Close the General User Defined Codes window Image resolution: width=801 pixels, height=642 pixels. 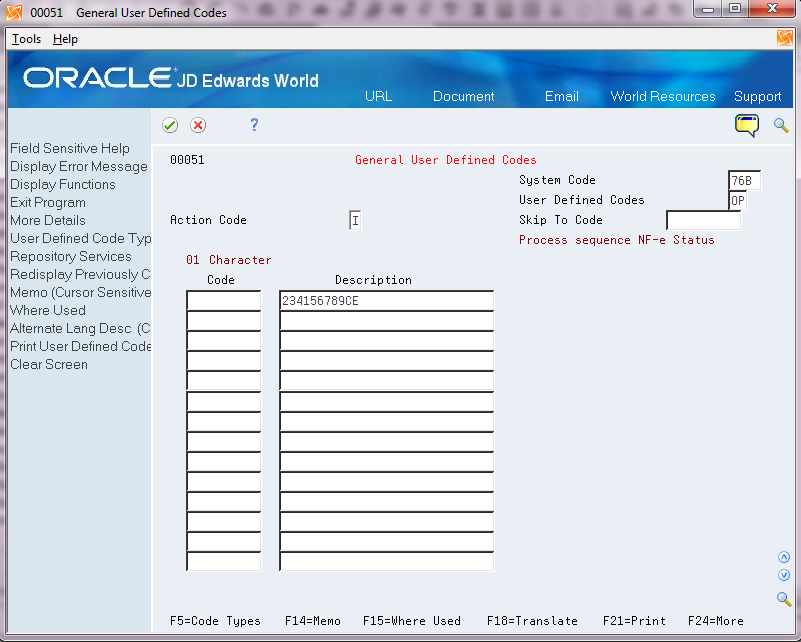[772, 9]
